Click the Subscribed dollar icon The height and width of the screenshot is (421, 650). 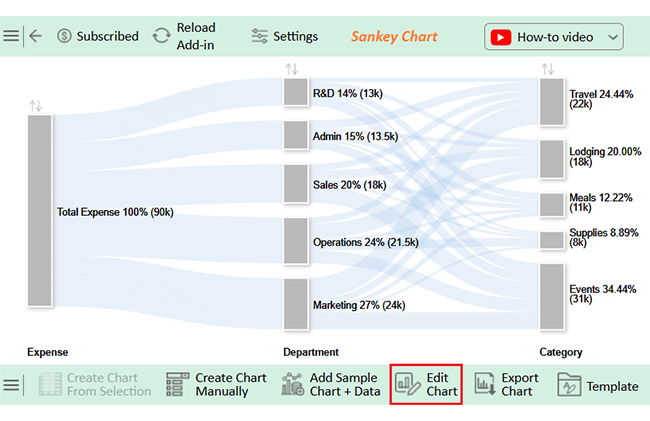click(64, 36)
